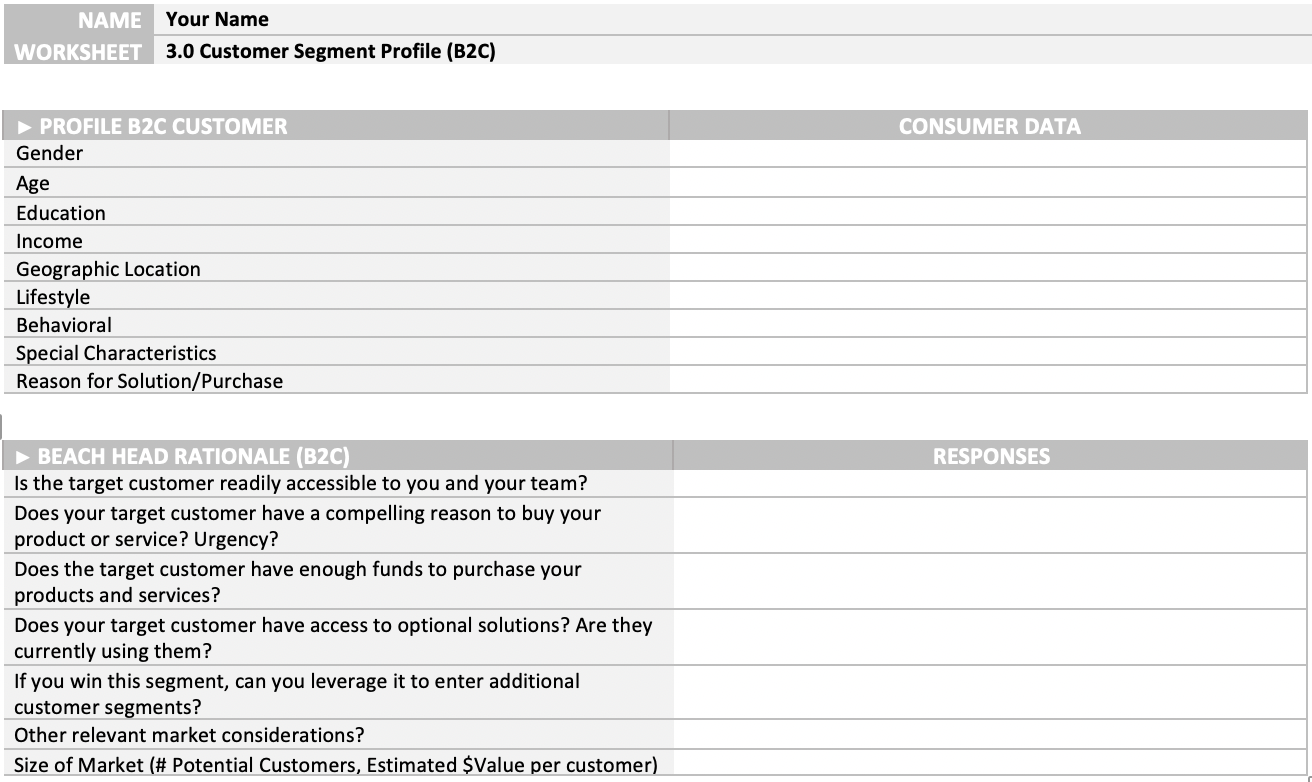Select response cell for Size of Market

click(x=990, y=764)
